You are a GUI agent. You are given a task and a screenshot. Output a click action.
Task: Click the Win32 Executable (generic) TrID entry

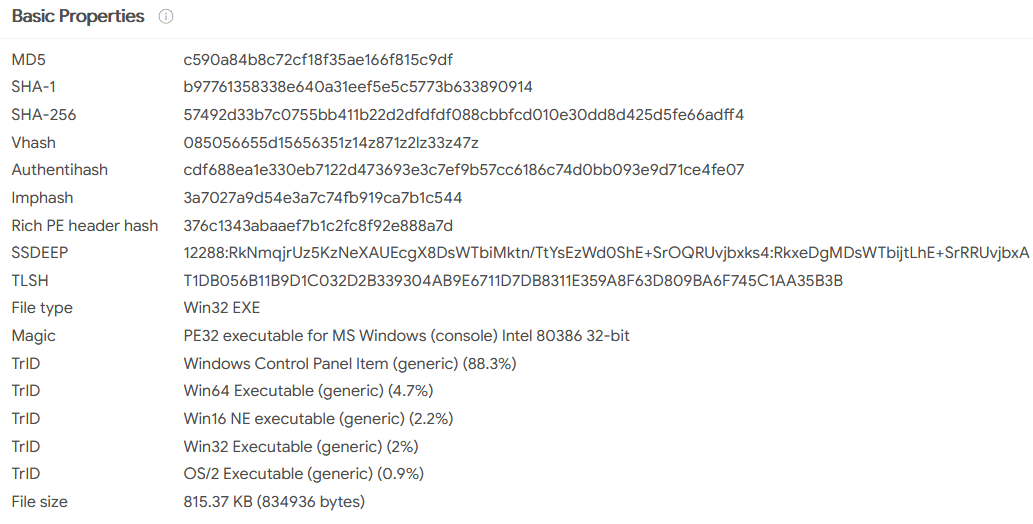[301, 446]
